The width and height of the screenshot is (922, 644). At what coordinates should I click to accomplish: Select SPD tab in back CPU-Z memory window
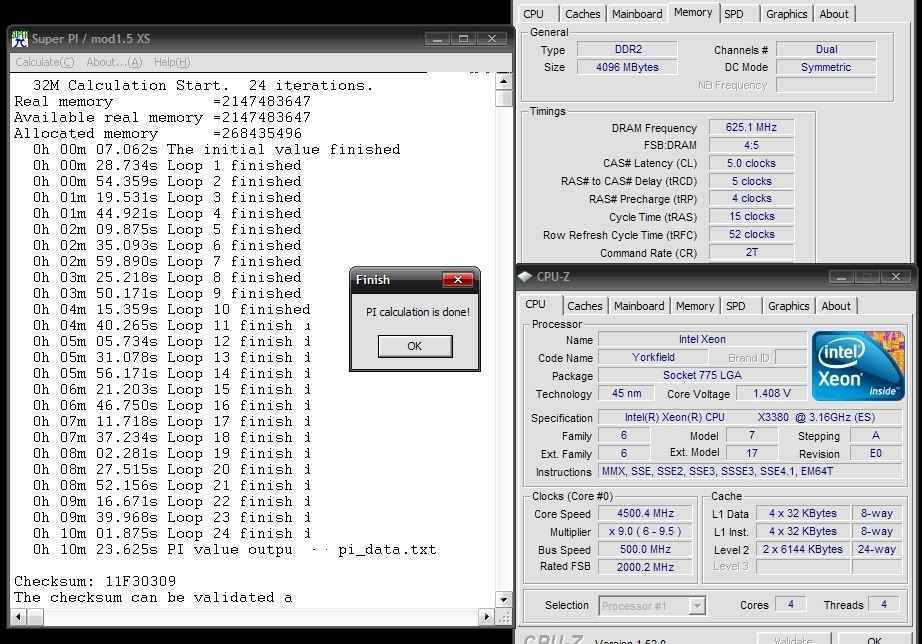733,14
